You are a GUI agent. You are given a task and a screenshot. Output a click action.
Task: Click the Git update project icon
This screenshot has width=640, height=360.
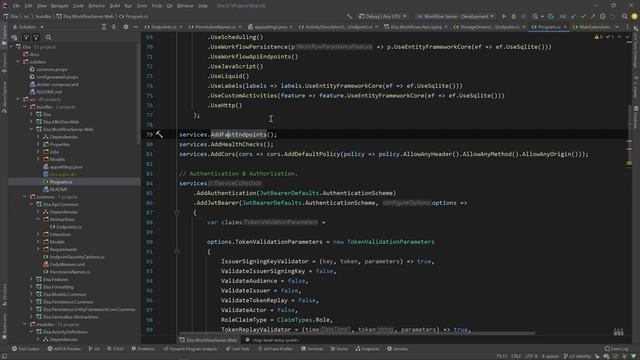pos(573,16)
